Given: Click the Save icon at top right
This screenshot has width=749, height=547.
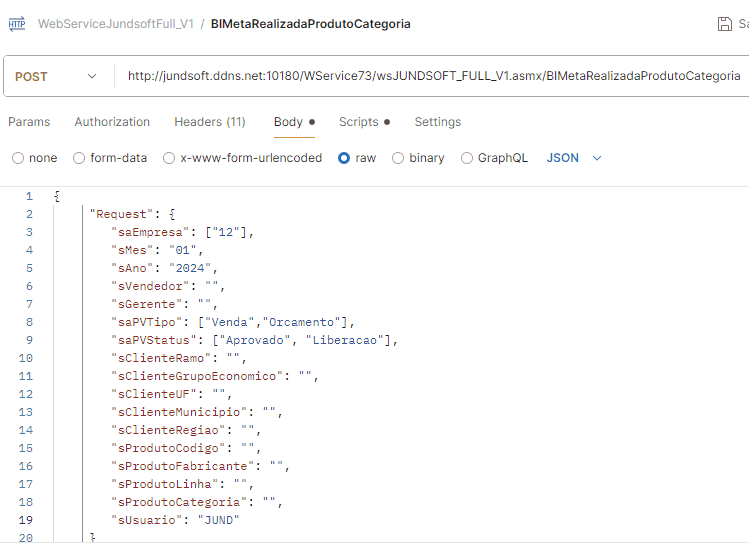Looking at the screenshot, I should point(725,24).
